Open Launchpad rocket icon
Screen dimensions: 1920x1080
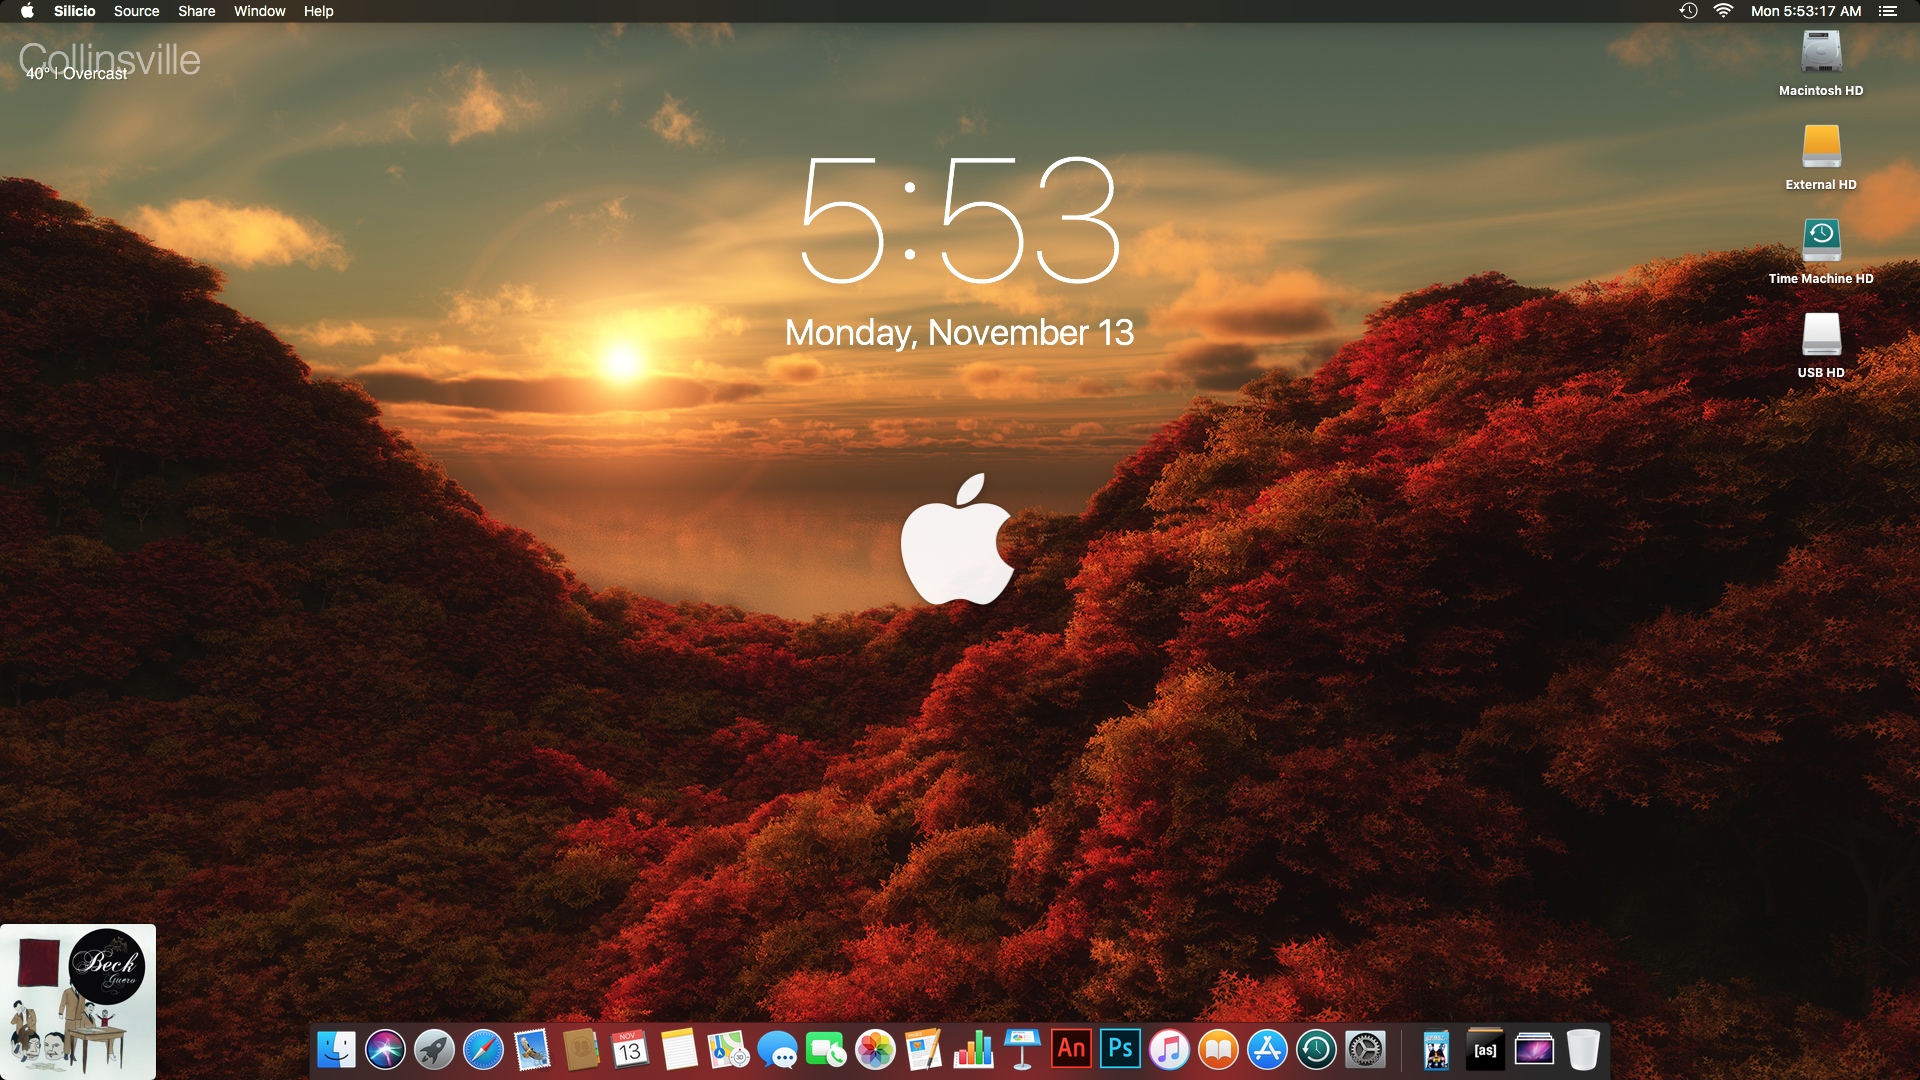pos(434,1050)
